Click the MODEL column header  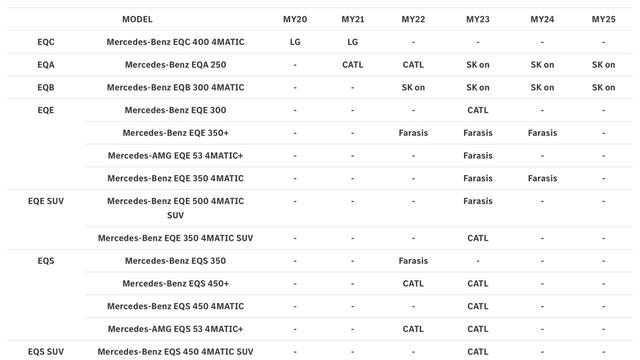pos(137,19)
